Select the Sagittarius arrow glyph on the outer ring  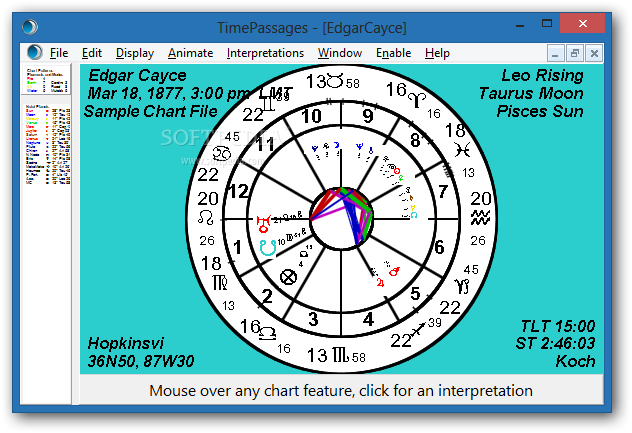tap(418, 329)
